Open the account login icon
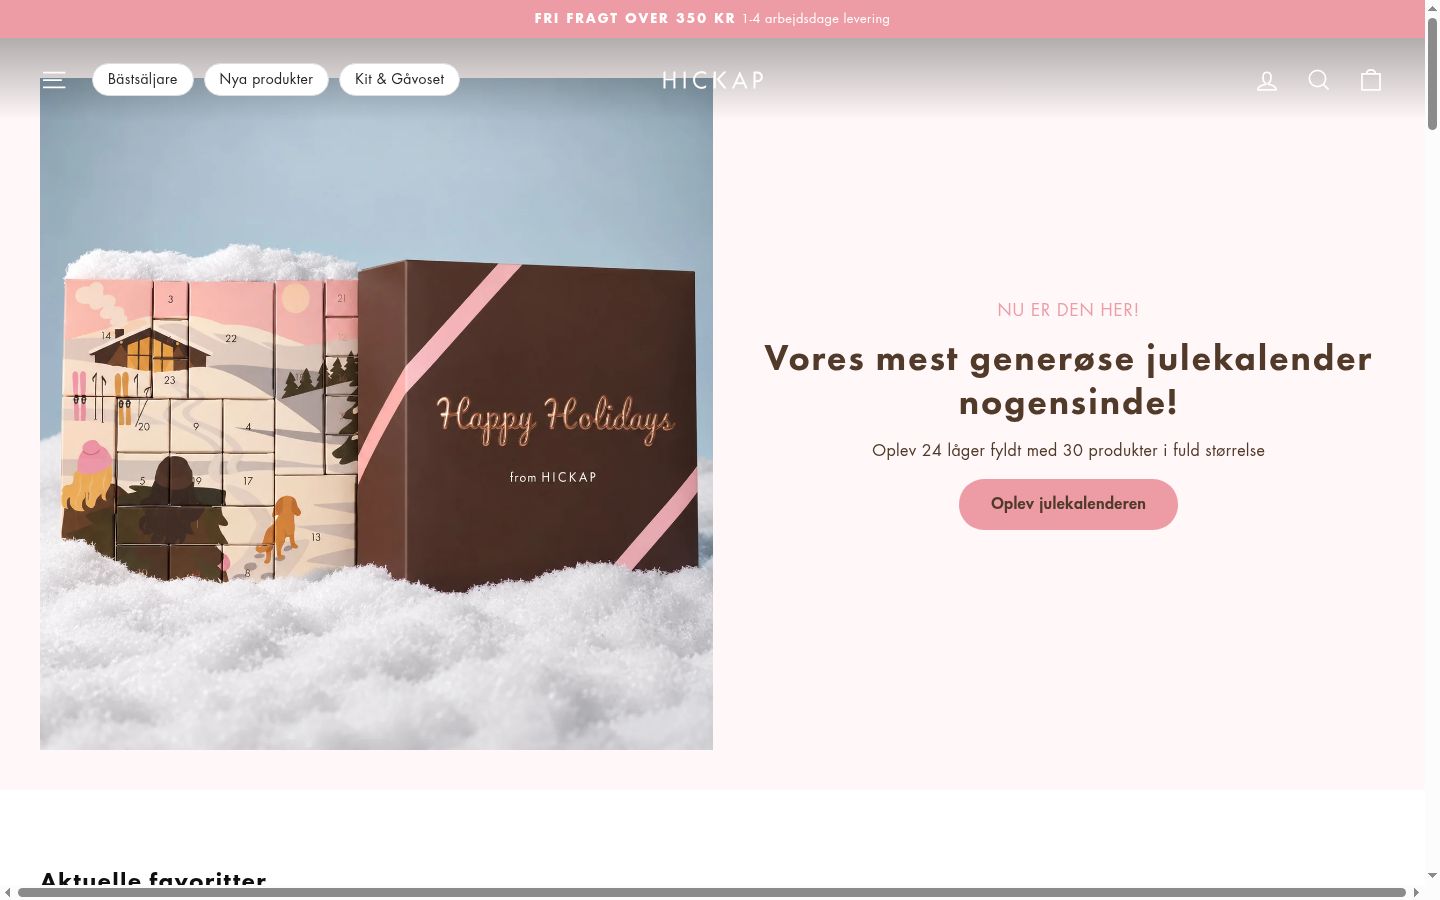Viewport: 1440px width, 900px height. click(1267, 80)
